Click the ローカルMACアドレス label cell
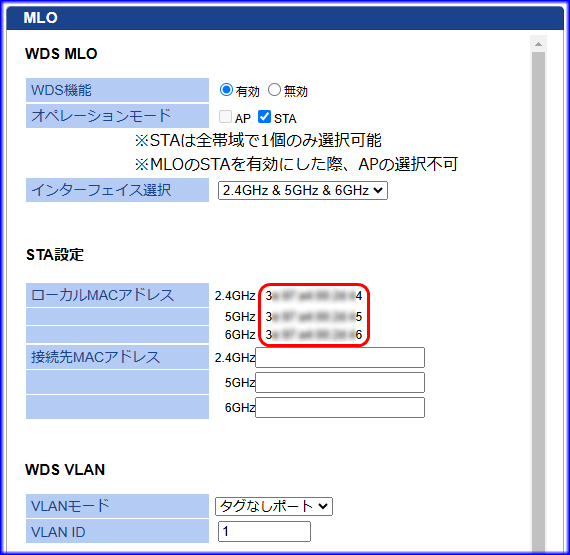Screen dimensions: 570x555 point(117,295)
